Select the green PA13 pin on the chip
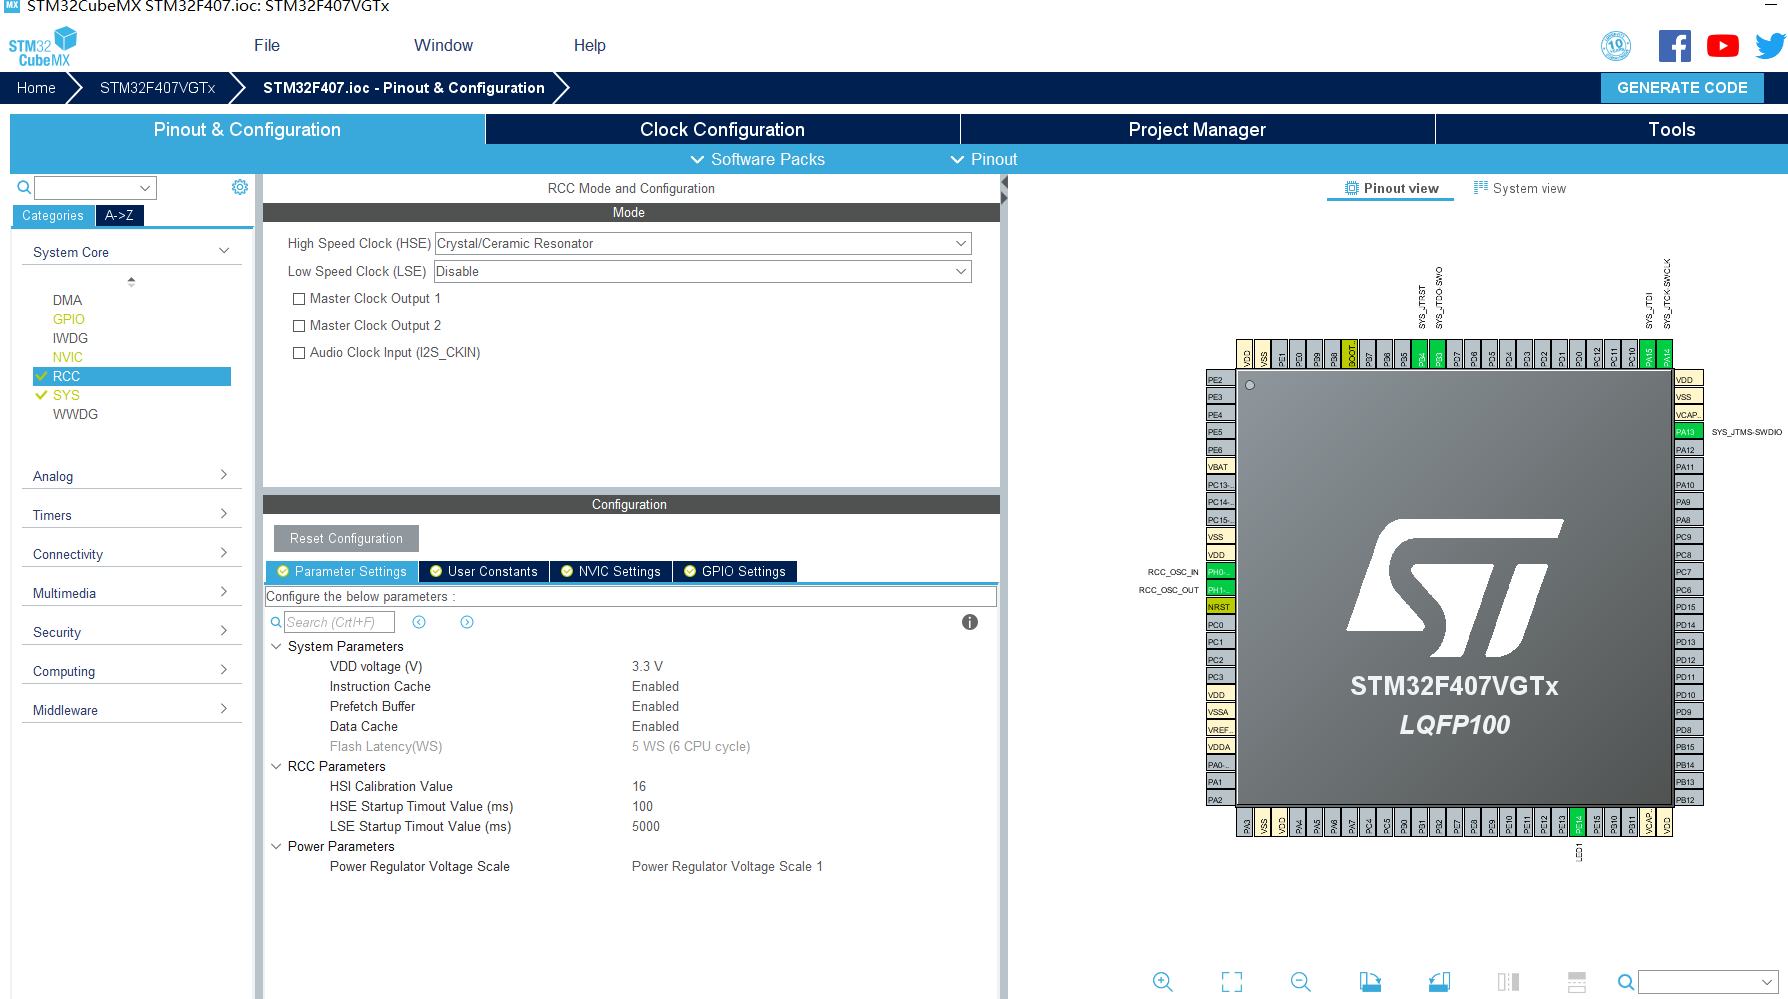1788x999 pixels. 1687,430
